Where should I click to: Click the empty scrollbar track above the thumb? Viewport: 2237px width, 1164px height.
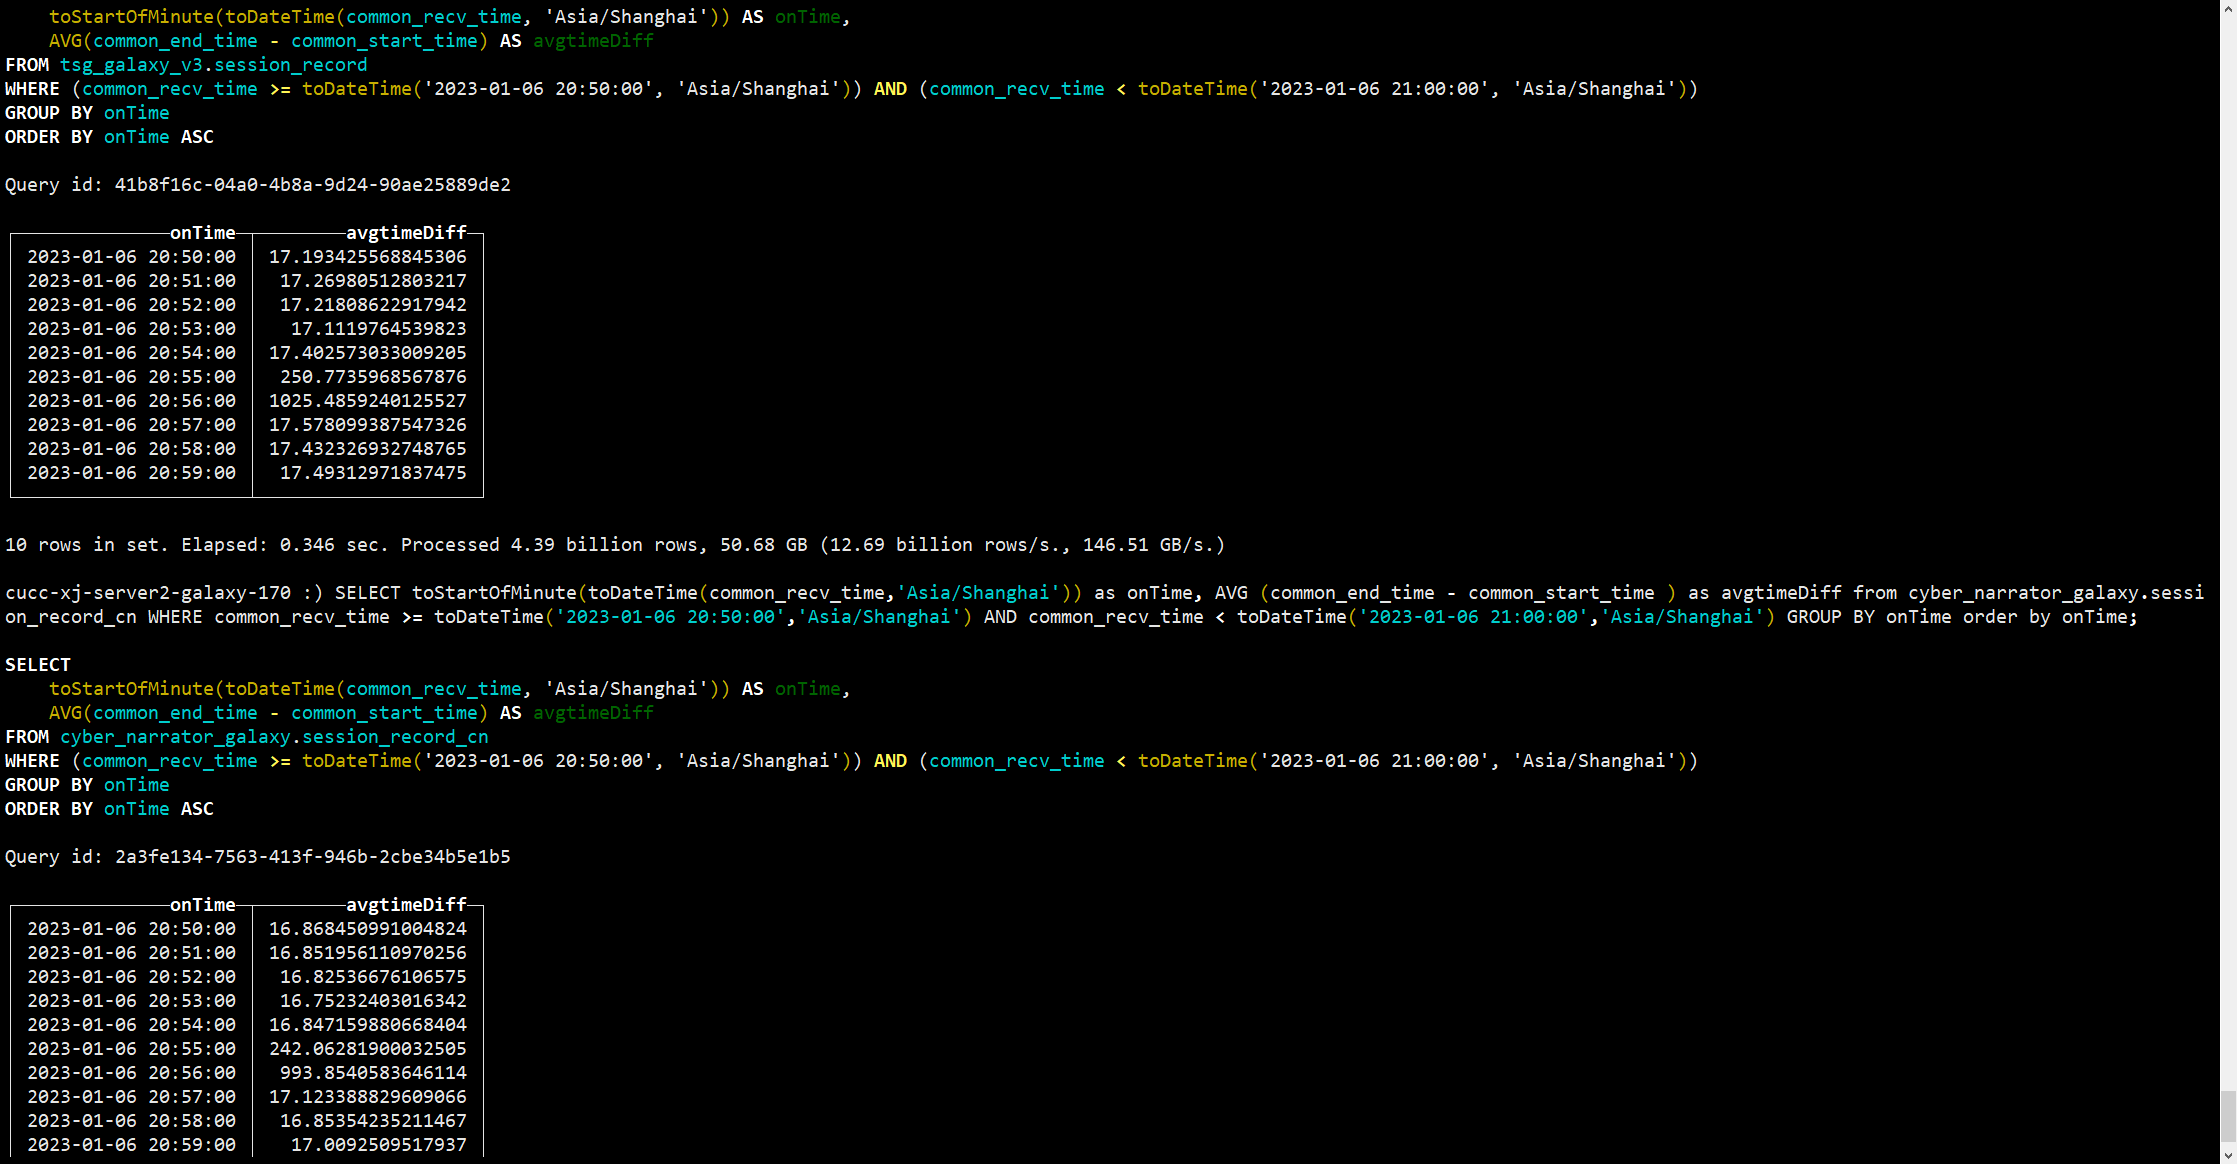click(x=2228, y=550)
